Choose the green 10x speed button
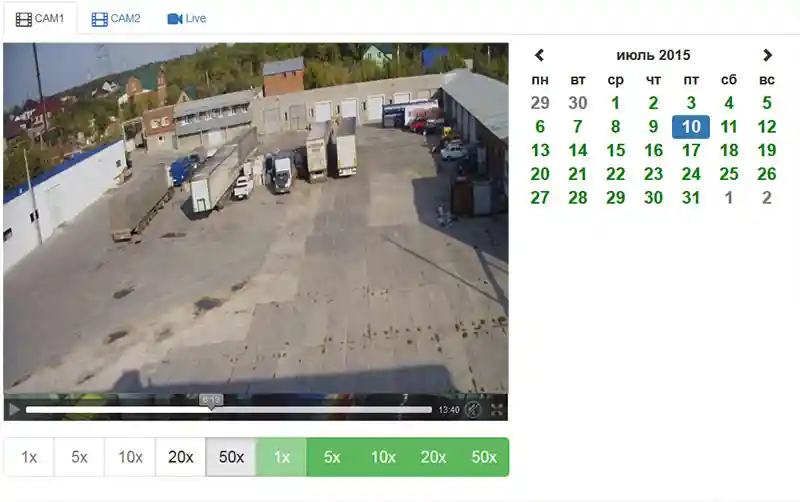This screenshot has height=502, width=800. pyautogui.click(x=383, y=457)
